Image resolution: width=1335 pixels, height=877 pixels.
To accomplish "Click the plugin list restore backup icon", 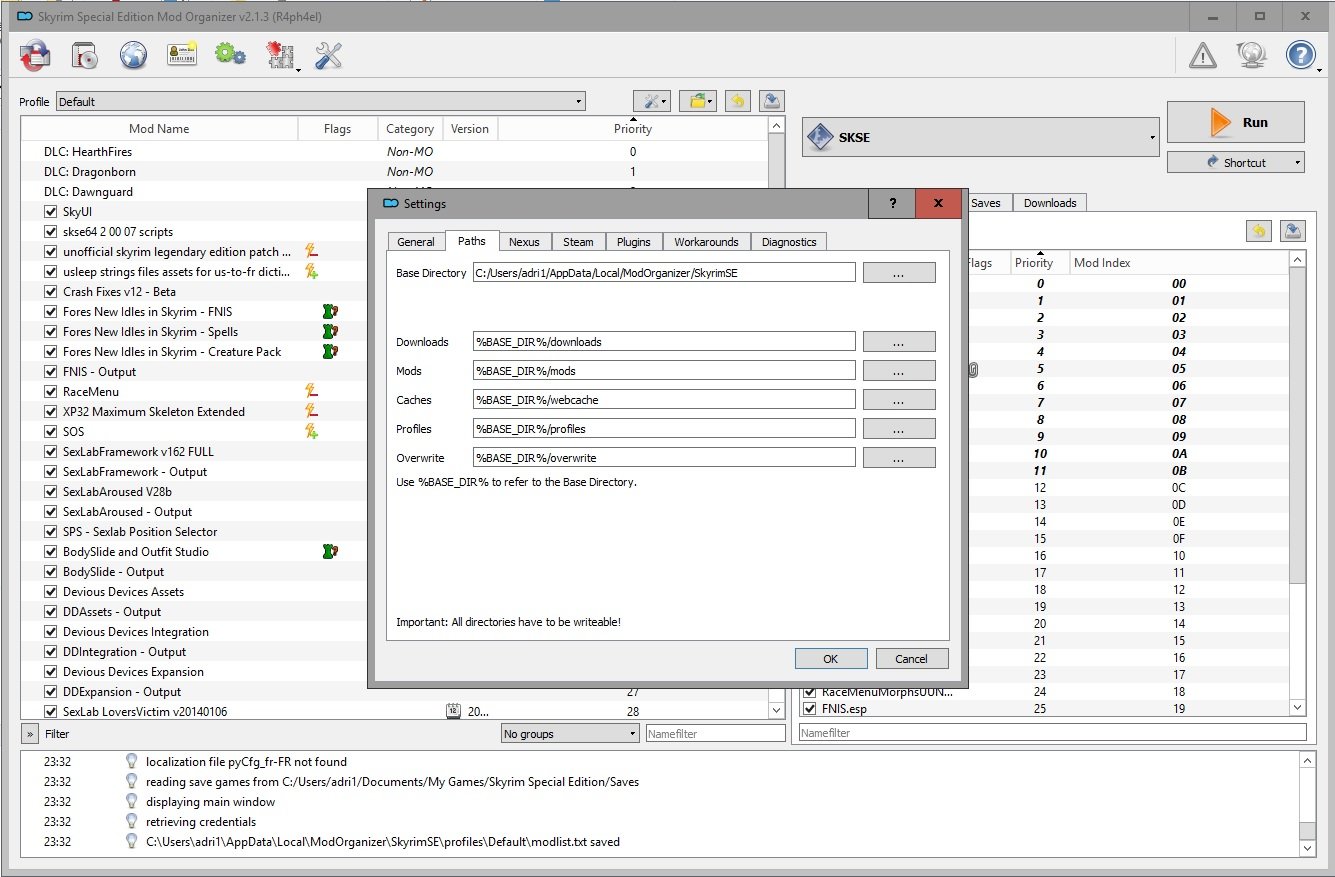I will (x=1258, y=231).
